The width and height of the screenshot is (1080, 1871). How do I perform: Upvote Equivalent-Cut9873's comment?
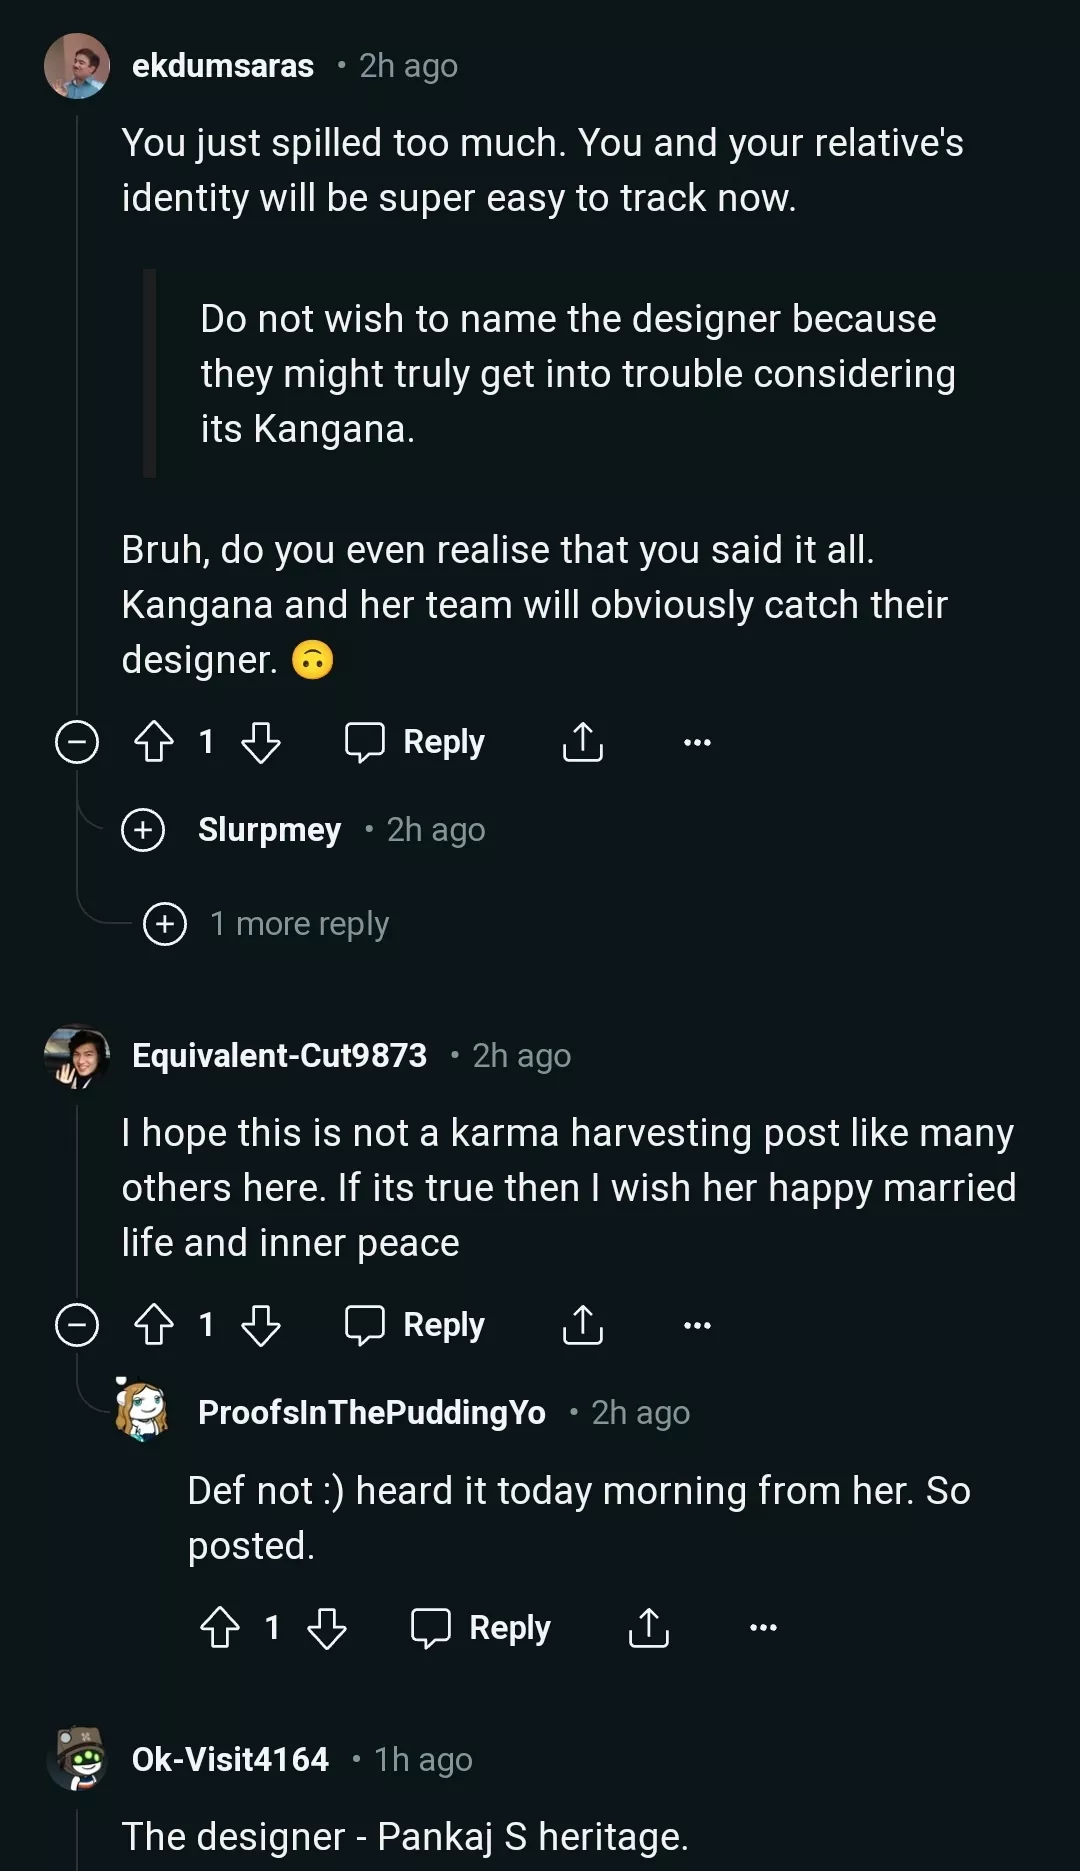click(x=154, y=1325)
